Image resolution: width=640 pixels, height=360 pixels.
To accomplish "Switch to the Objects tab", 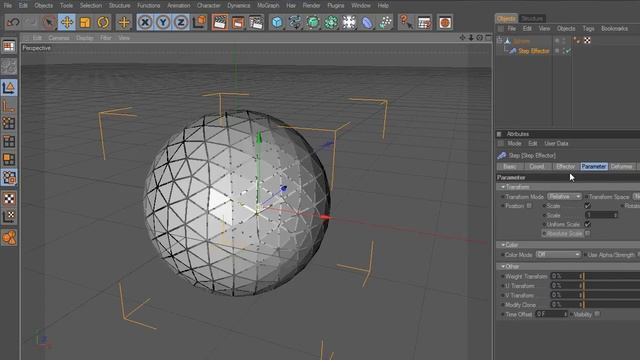I will [x=506, y=18].
